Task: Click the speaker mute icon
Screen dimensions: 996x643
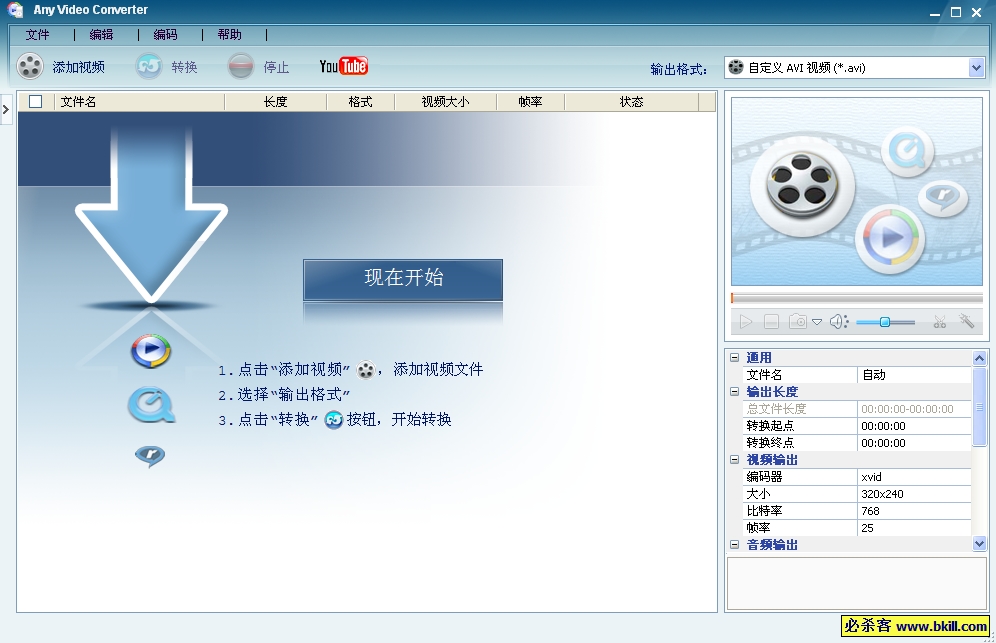Action: click(x=838, y=322)
